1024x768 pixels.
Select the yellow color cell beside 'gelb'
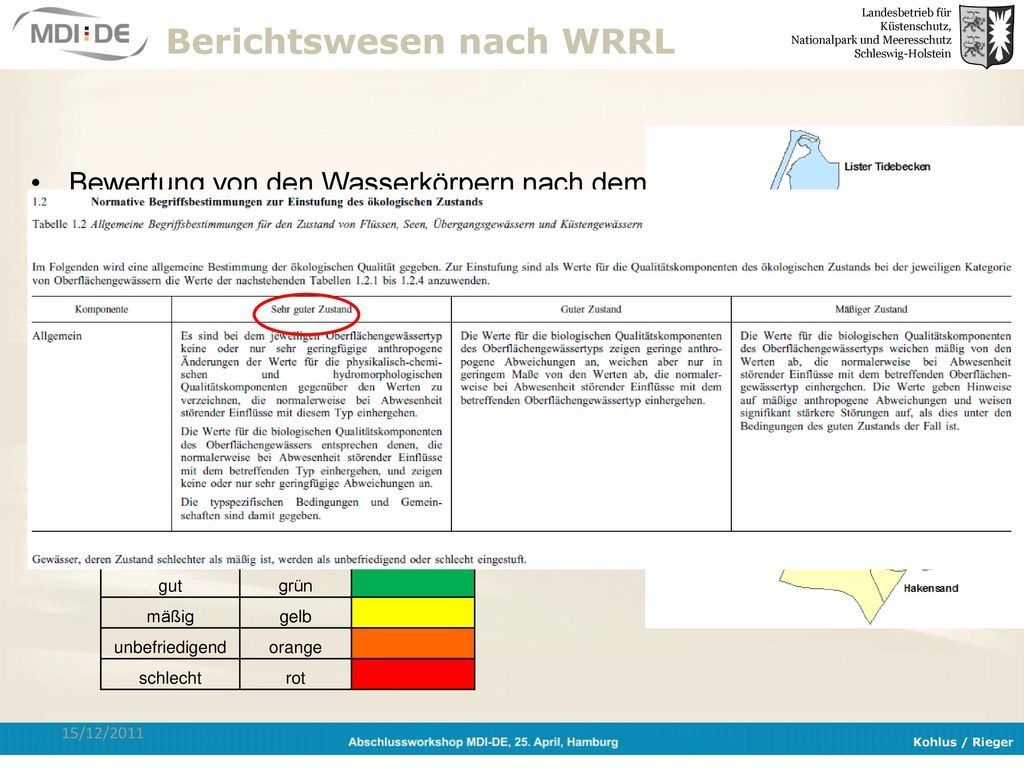click(x=413, y=613)
